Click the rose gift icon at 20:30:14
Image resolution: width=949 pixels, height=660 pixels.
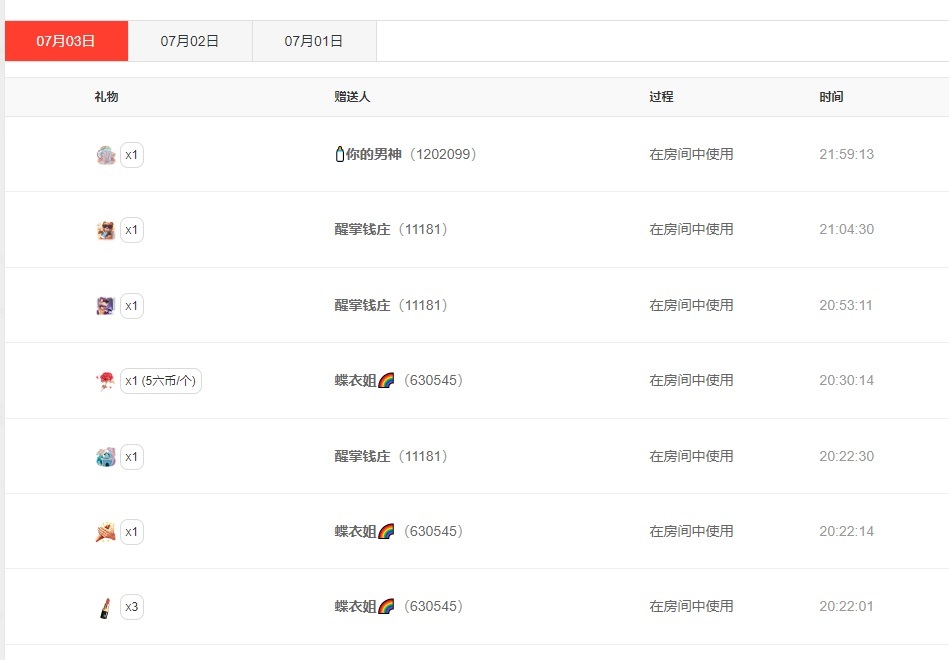[106, 381]
